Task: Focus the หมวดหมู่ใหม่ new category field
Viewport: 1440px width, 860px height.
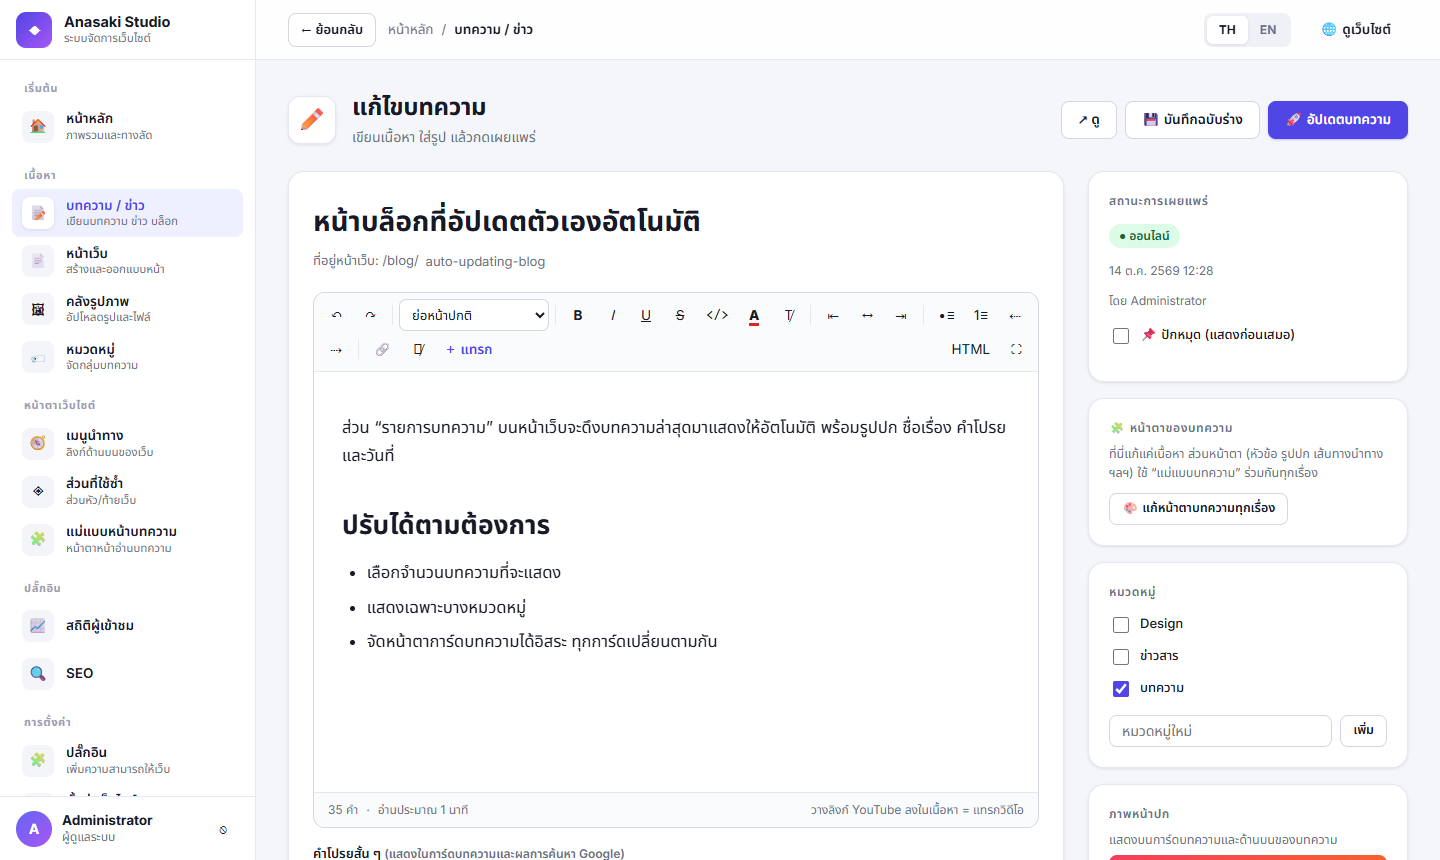Action: point(1220,731)
